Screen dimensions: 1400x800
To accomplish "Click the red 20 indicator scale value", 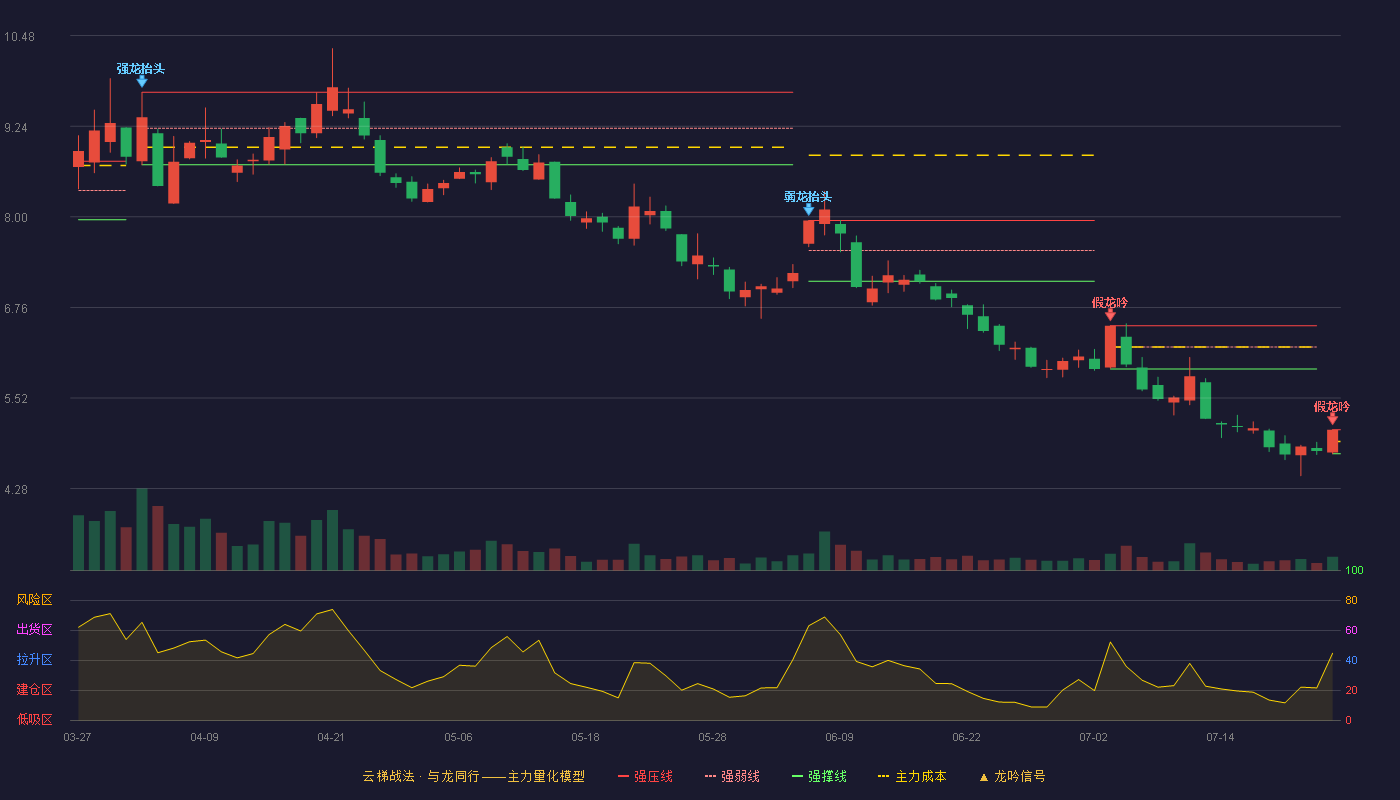I will pyautogui.click(x=1351, y=690).
